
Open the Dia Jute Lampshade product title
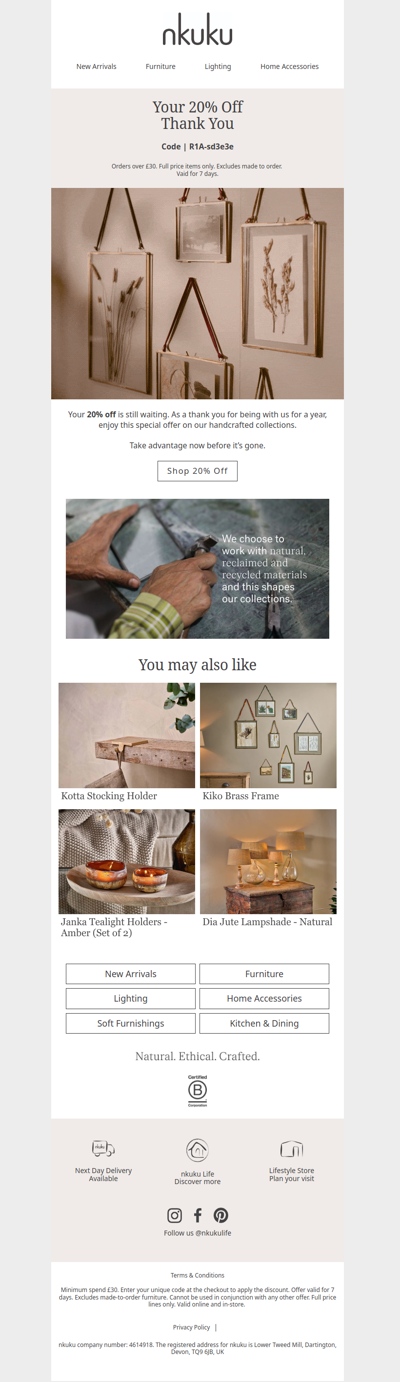[x=267, y=922]
